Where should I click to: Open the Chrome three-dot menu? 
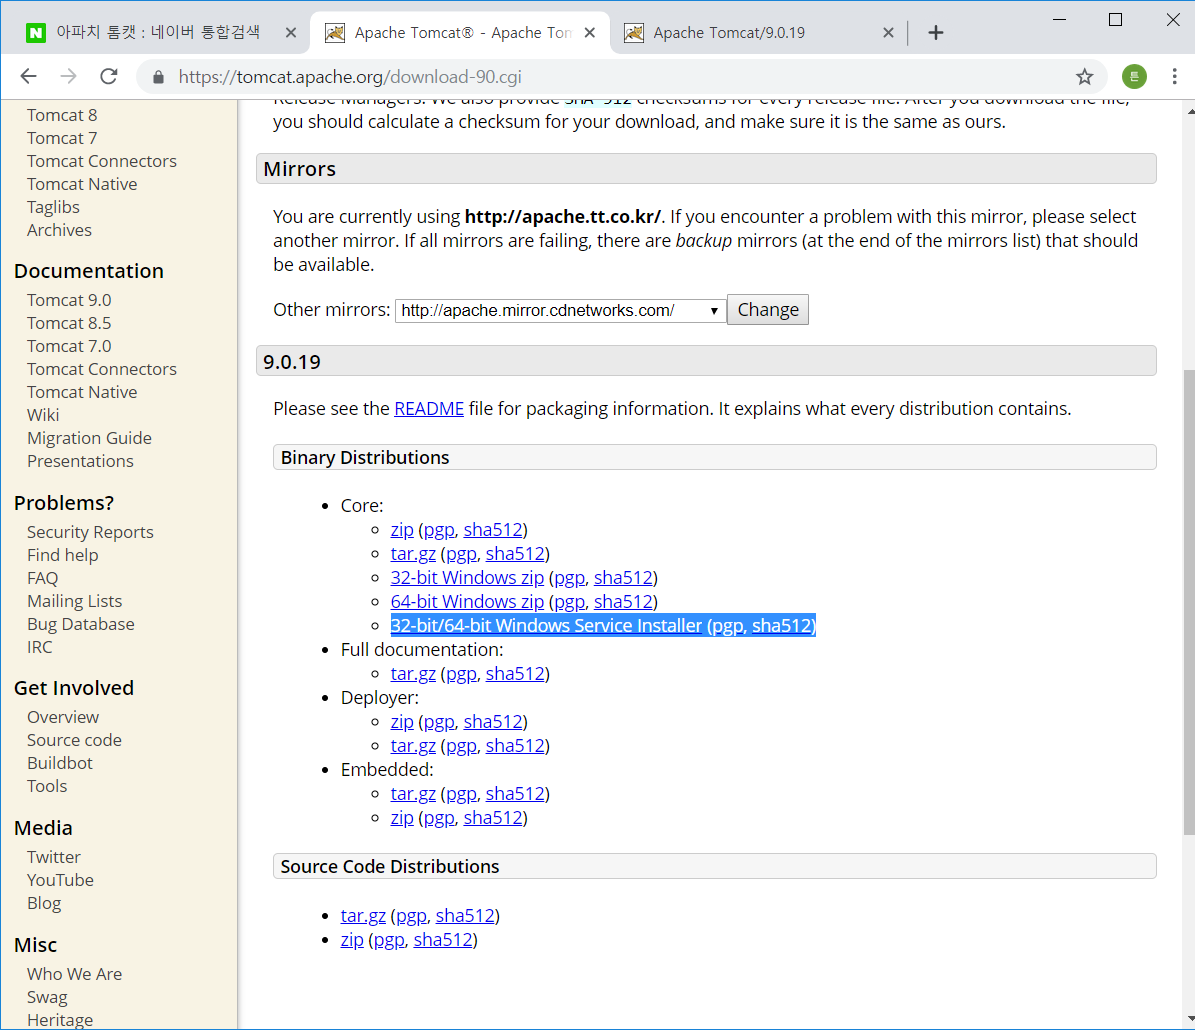1174,76
